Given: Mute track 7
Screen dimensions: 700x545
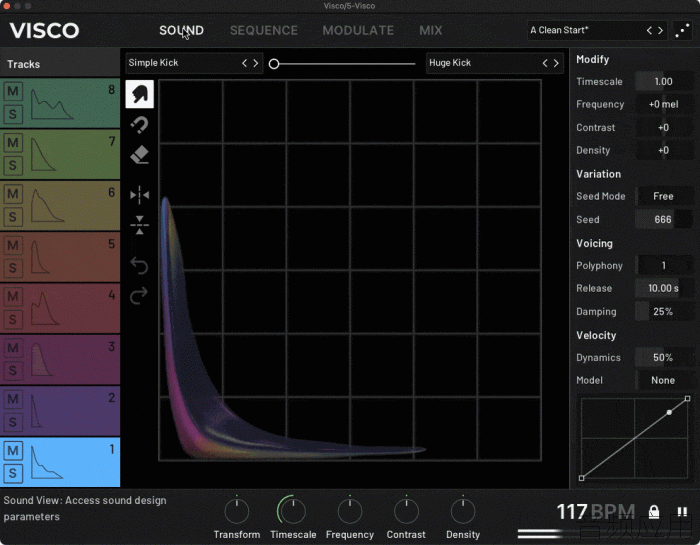Looking at the screenshot, I should pyautogui.click(x=13, y=143).
